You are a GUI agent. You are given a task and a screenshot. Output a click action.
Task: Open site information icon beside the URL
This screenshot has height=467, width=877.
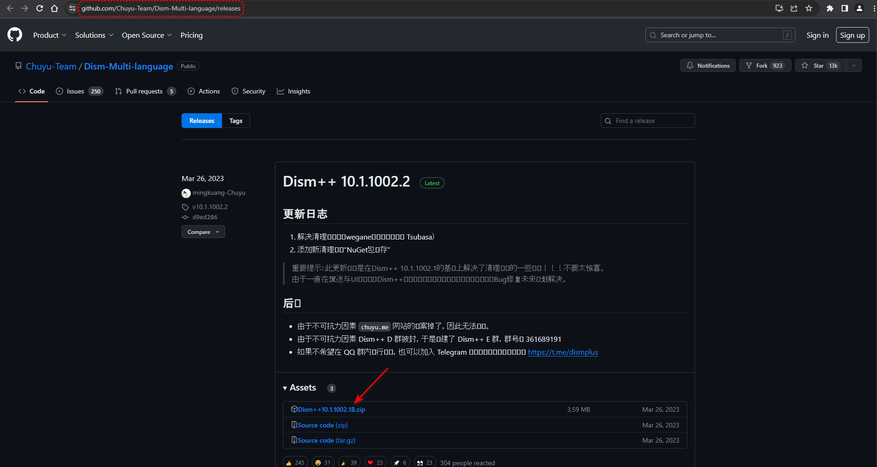click(x=72, y=8)
